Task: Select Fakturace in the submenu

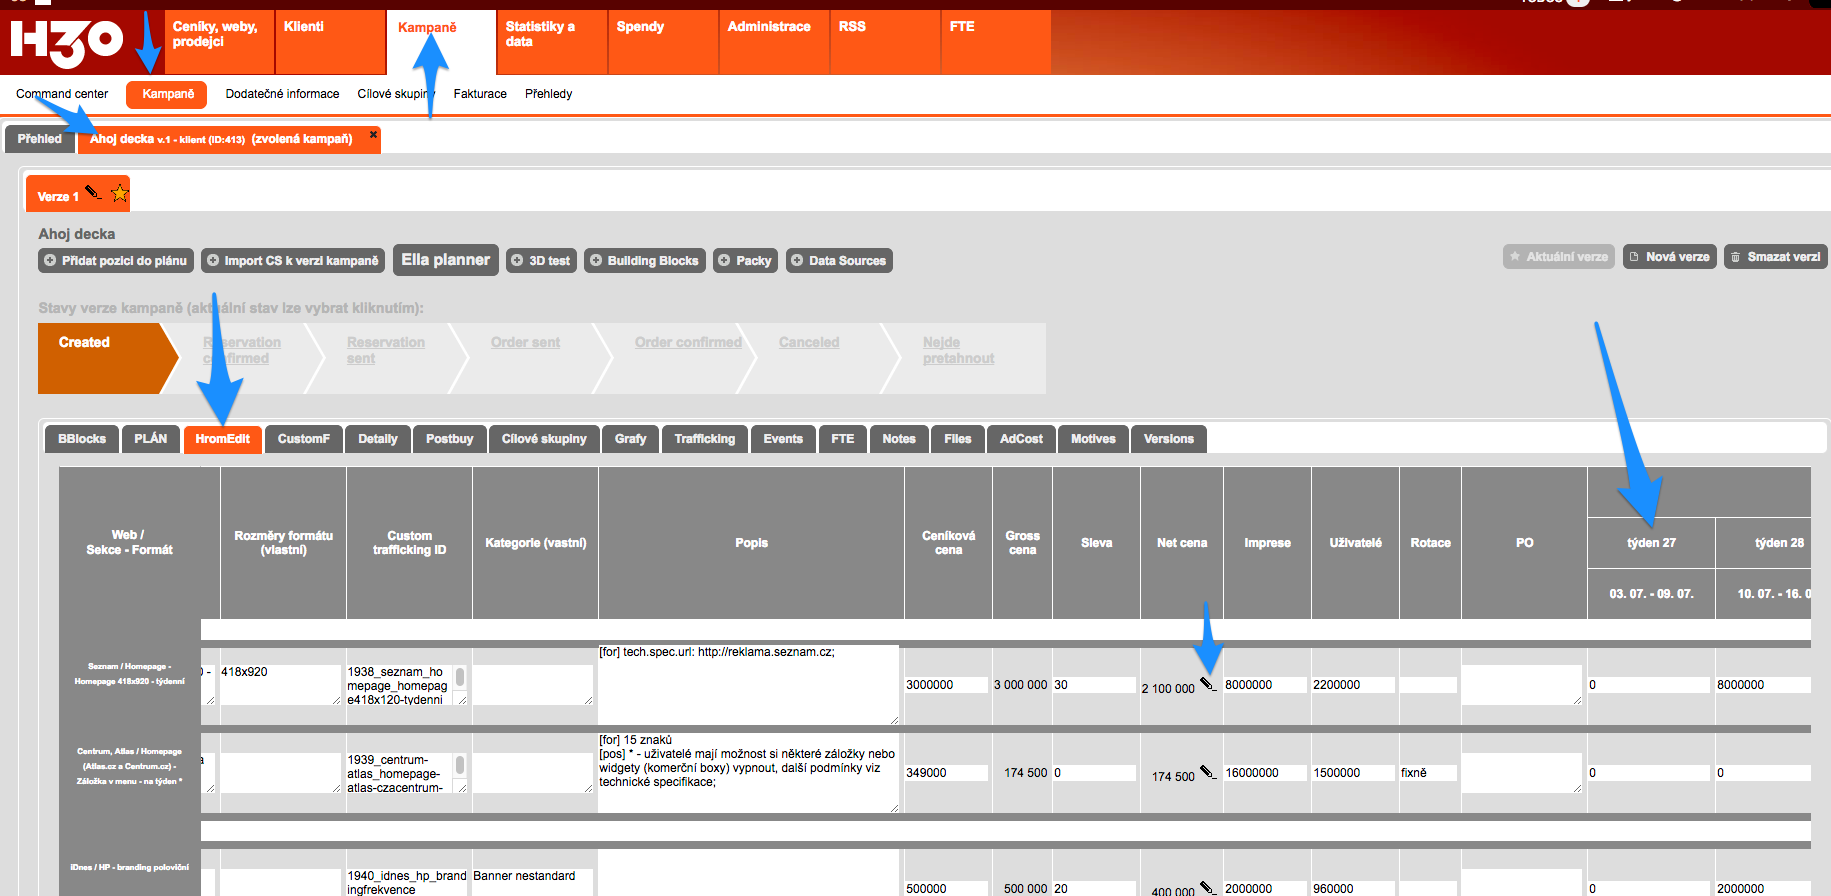Action: click(480, 94)
